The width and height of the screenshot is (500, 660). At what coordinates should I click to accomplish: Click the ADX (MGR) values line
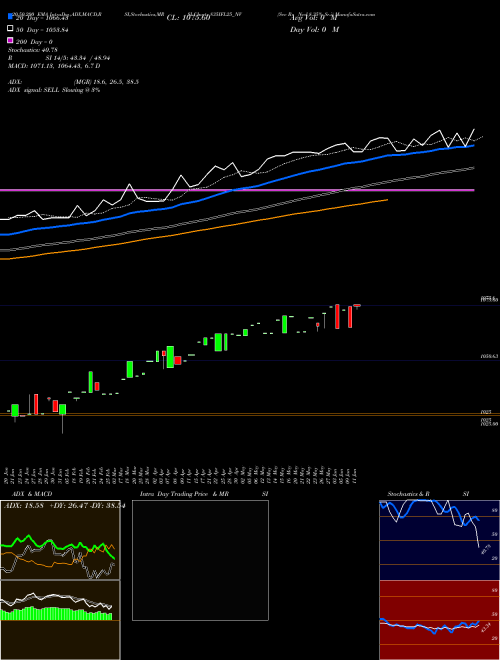pyautogui.click(x=74, y=82)
